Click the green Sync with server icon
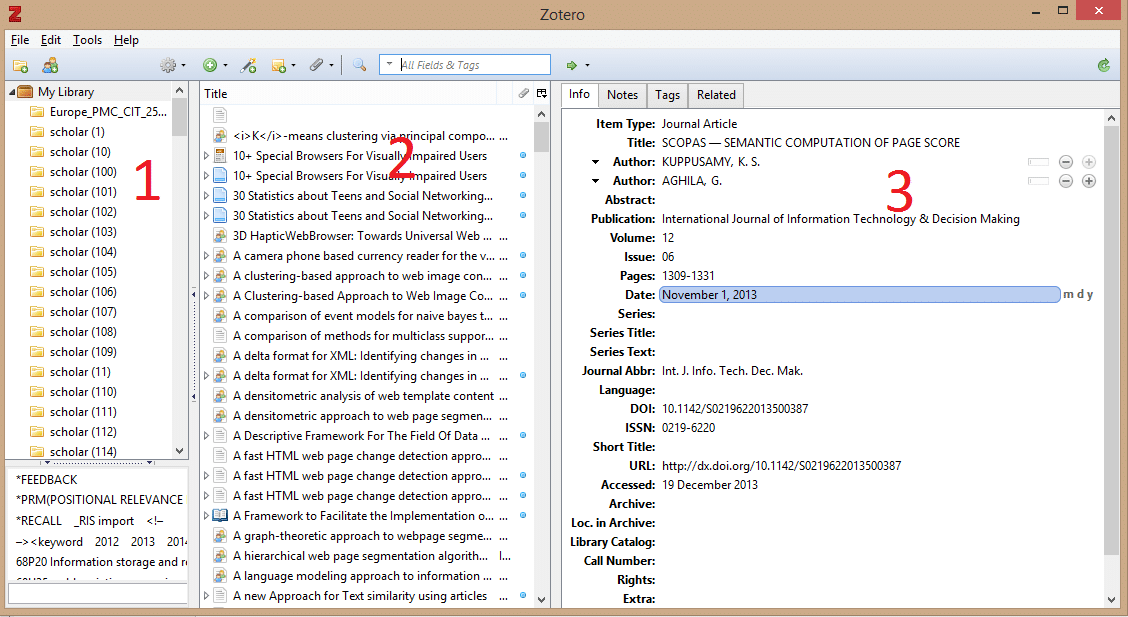The image size is (1128, 617). point(1104,66)
